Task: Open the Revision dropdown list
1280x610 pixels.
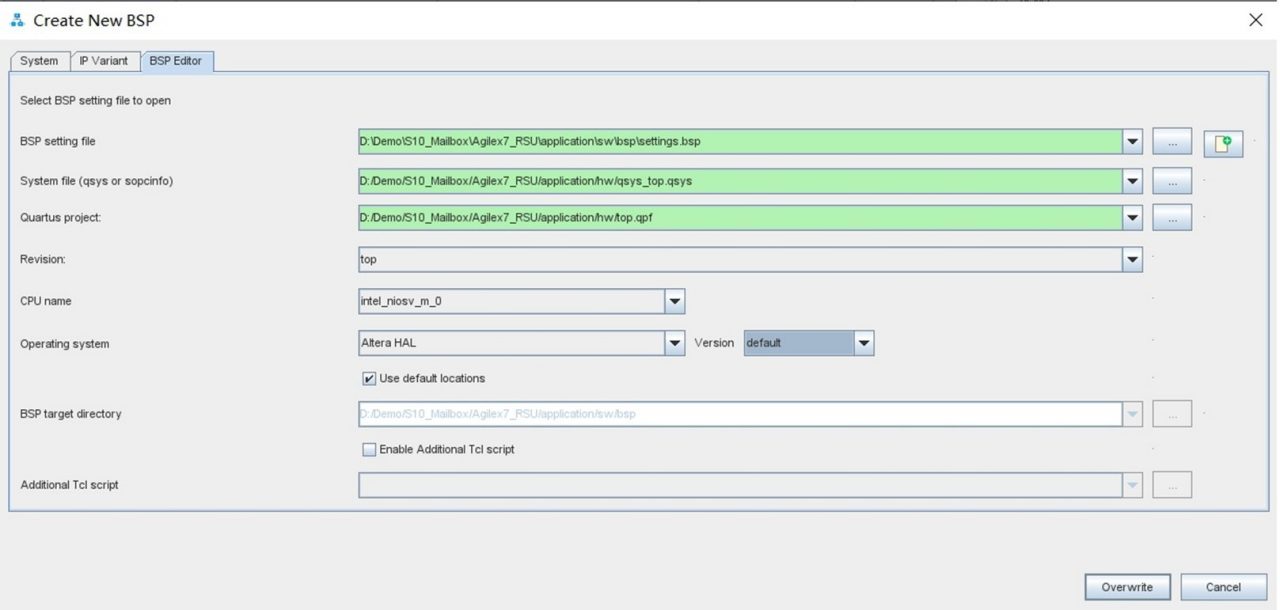Action: pos(1132,259)
